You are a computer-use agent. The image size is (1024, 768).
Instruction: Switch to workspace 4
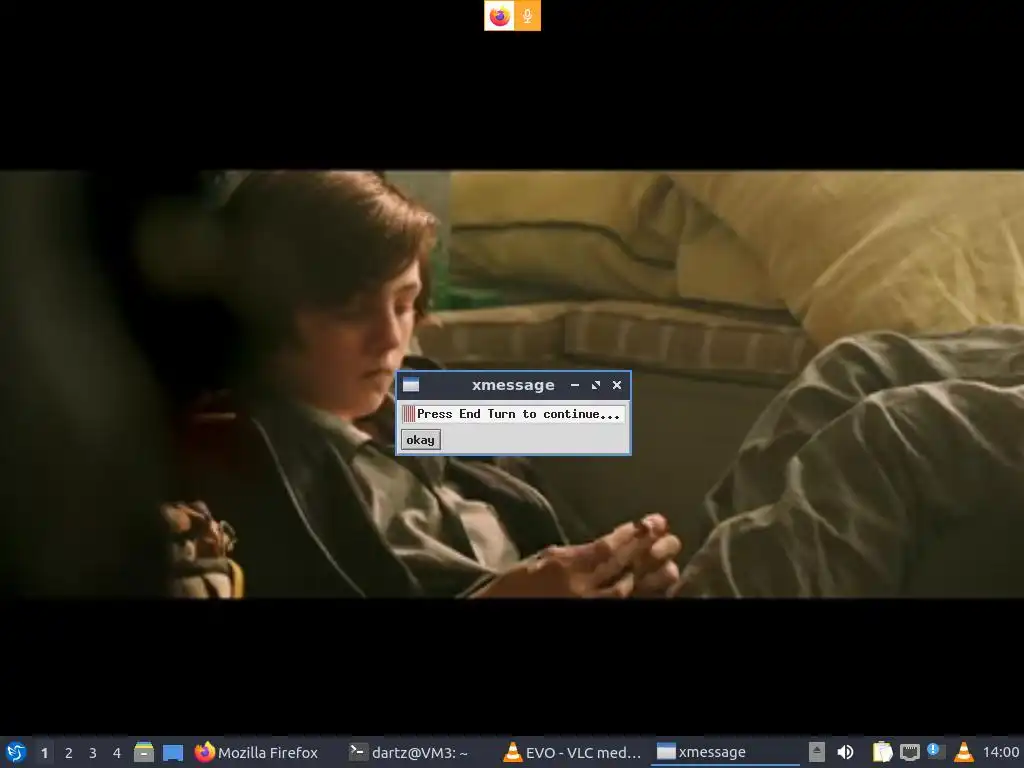(117, 753)
